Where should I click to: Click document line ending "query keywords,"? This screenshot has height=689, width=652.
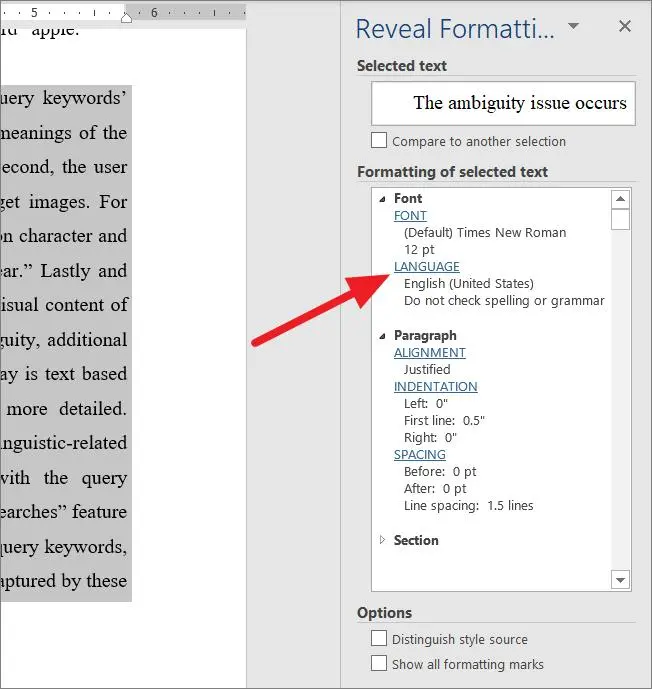pos(64,548)
